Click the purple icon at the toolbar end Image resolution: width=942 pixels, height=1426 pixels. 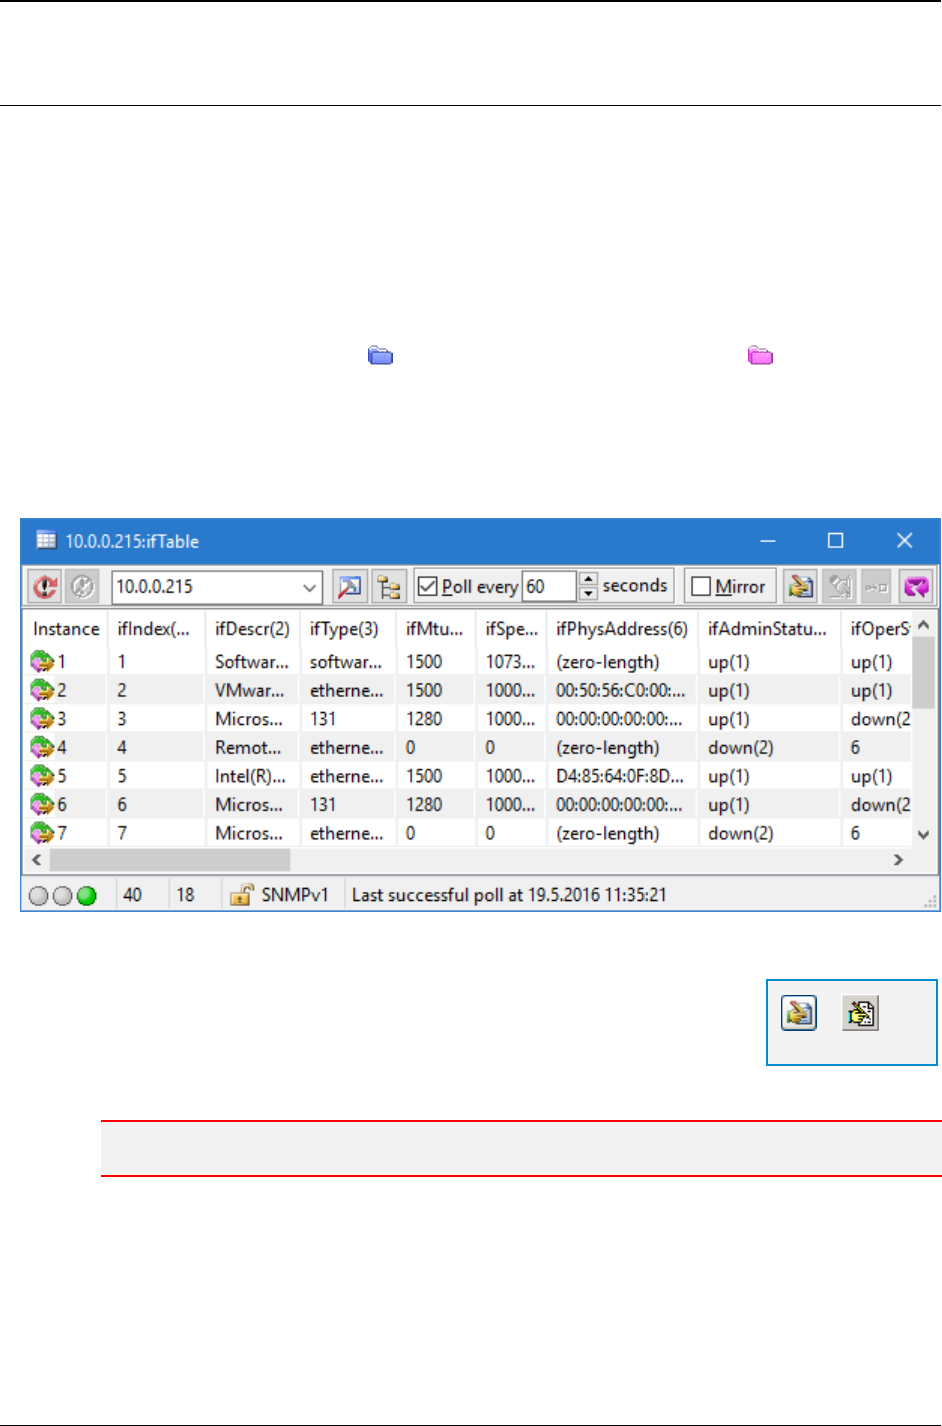(x=916, y=586)
